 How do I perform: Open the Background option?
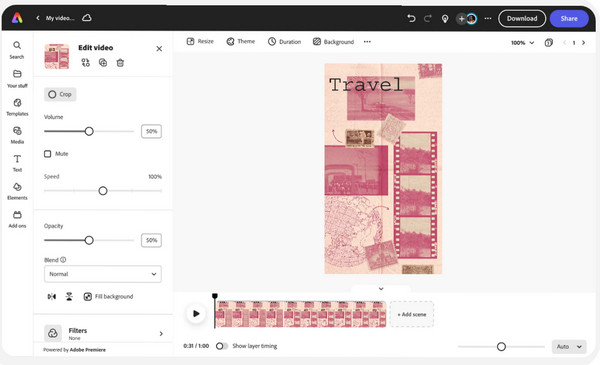(333, 42)
